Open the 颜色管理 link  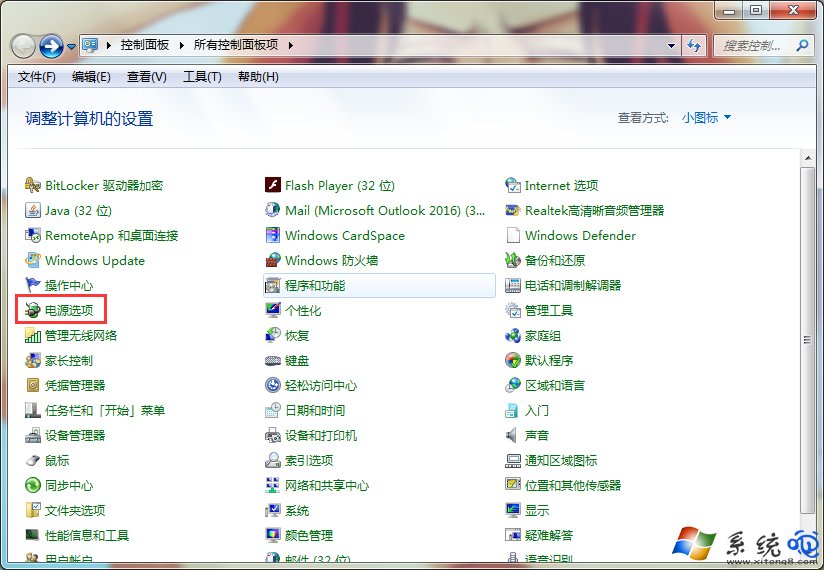[x=309, y=535]
